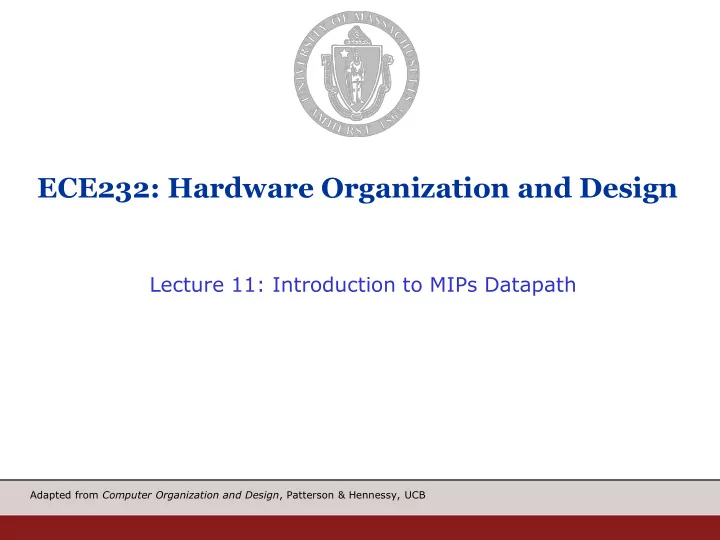Click the subtitle 'Lecture 11: Introduction to MIPs Datapath'
The width and height of the screenshot is (720, 540).
(363, 285)
